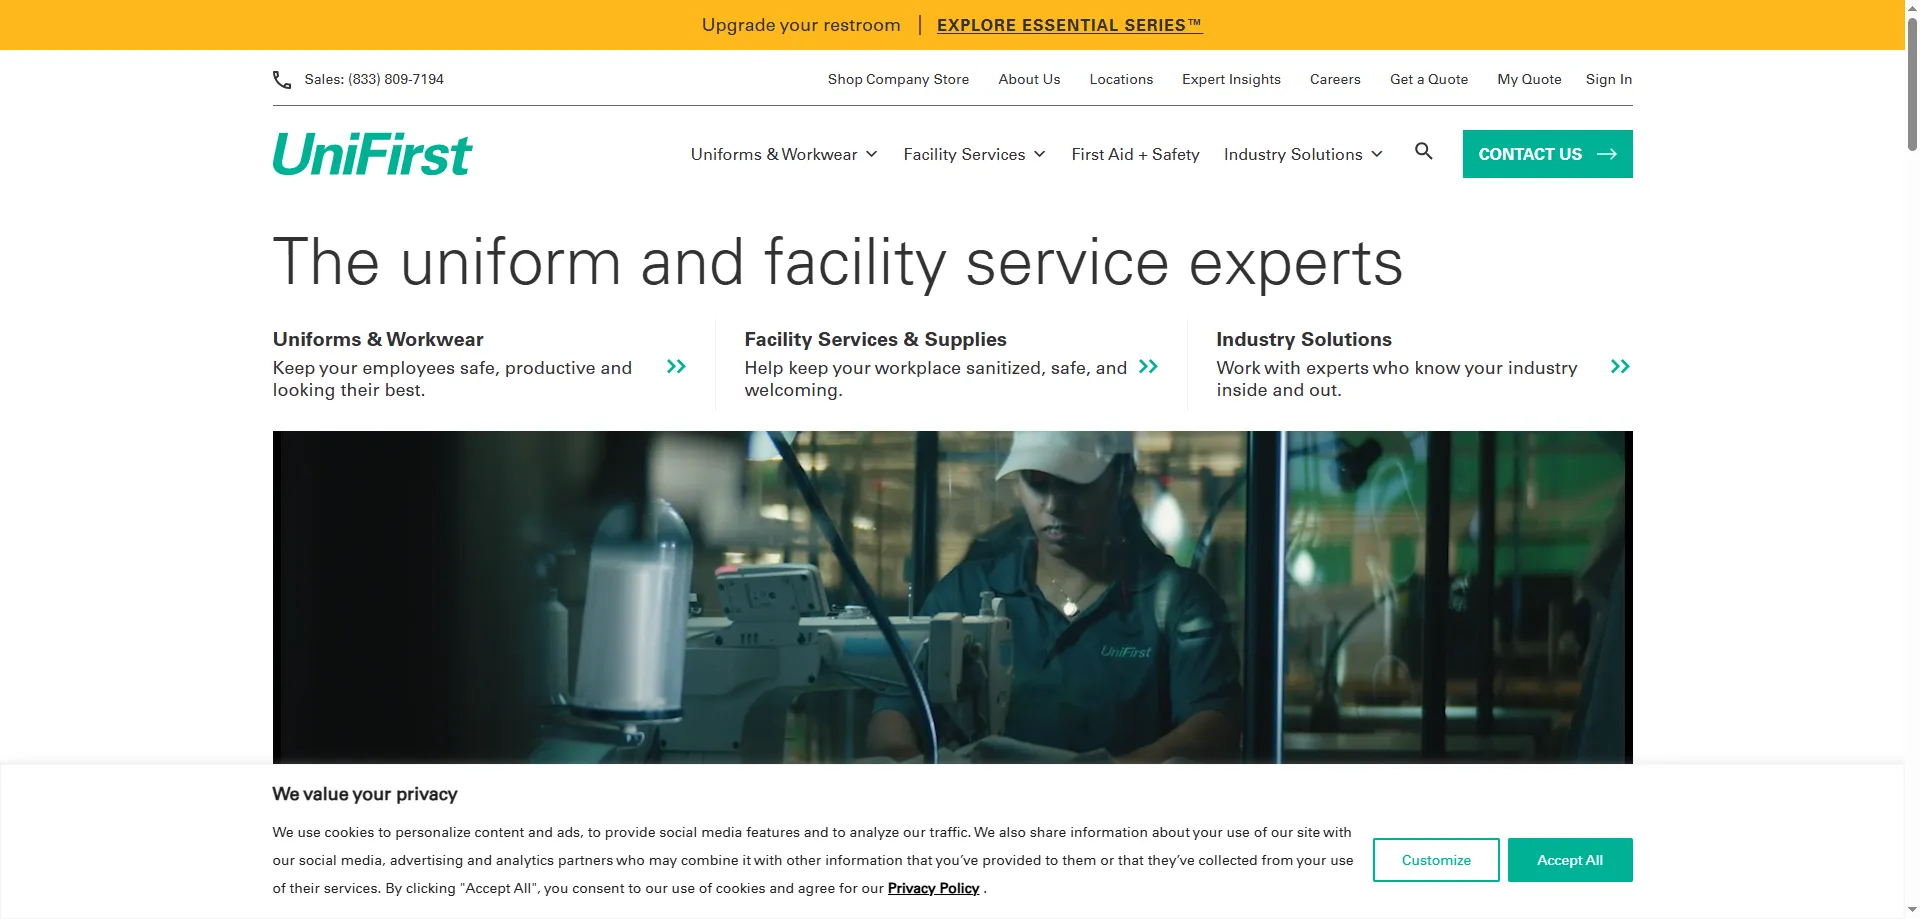This screenshot has height=919, width=1920.
Task: Visit Expert Insights
Action: pyautogui.click(x=1231, y=79)
